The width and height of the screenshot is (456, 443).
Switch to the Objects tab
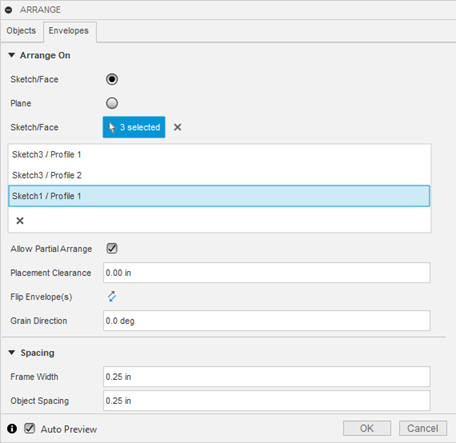(21, 31)
